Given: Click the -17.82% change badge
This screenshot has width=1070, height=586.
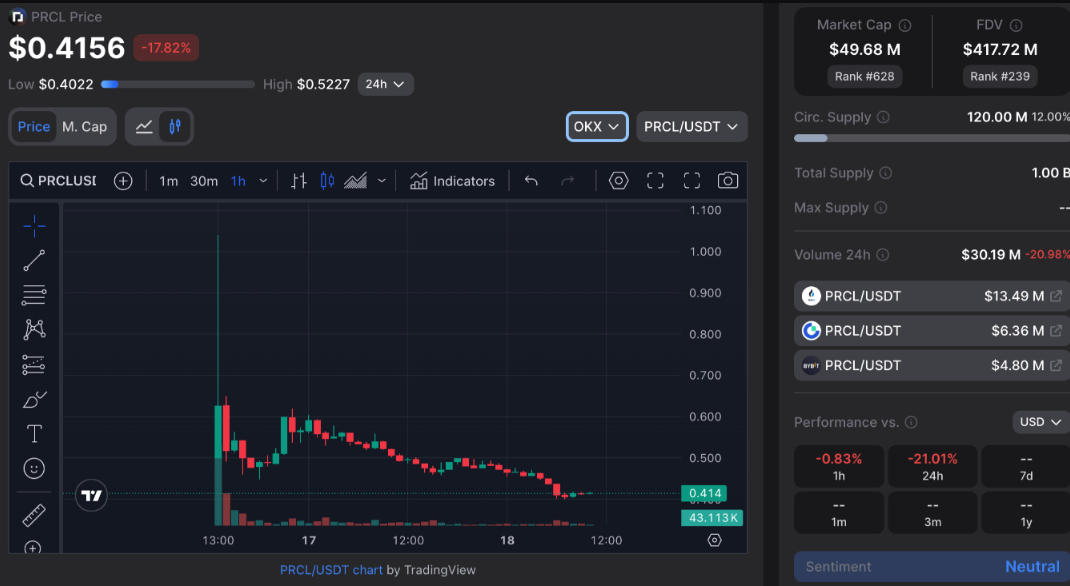Looking at the screenshot, I should click(x=166, y=48).
